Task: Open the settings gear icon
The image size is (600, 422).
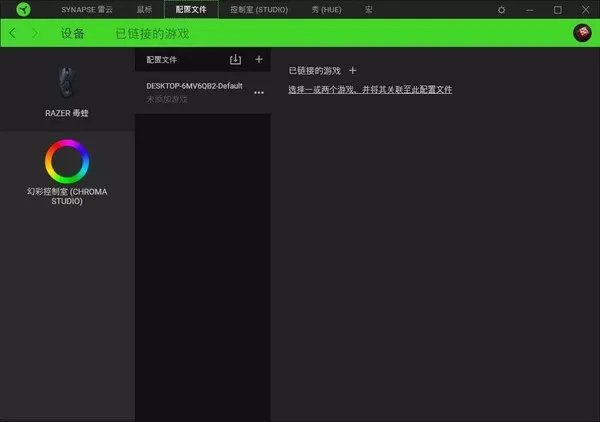Action: (x=501, y=10)
